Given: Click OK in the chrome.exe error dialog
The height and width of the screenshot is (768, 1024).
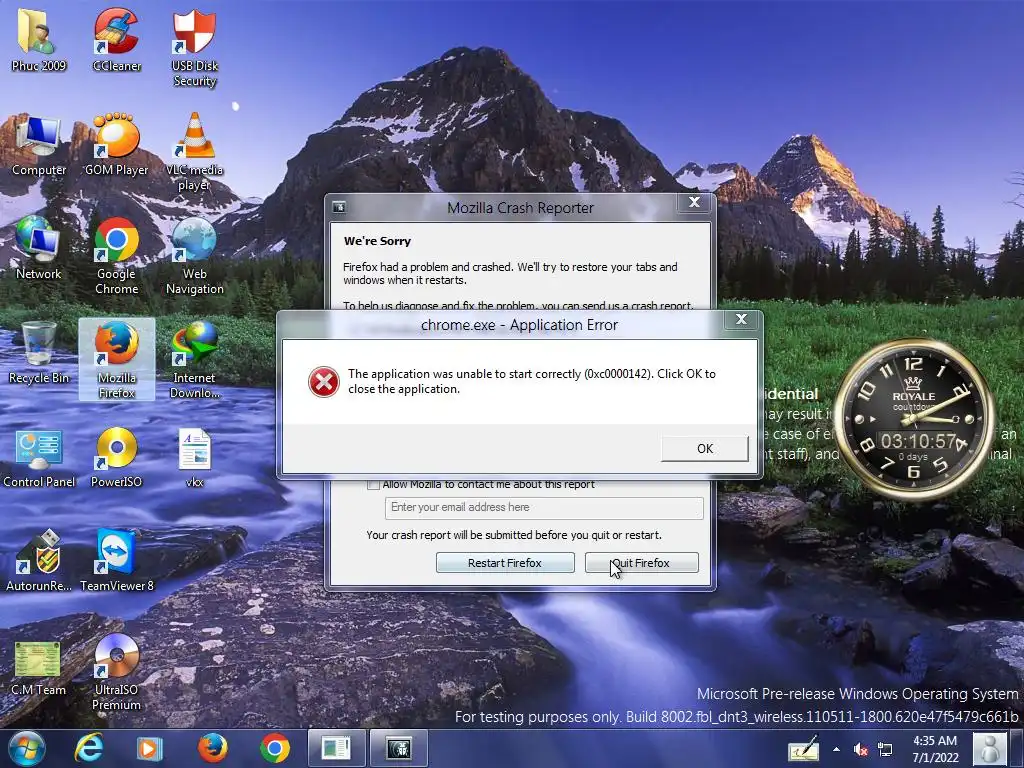Looking at the screenshot, I should click(705, 449).
